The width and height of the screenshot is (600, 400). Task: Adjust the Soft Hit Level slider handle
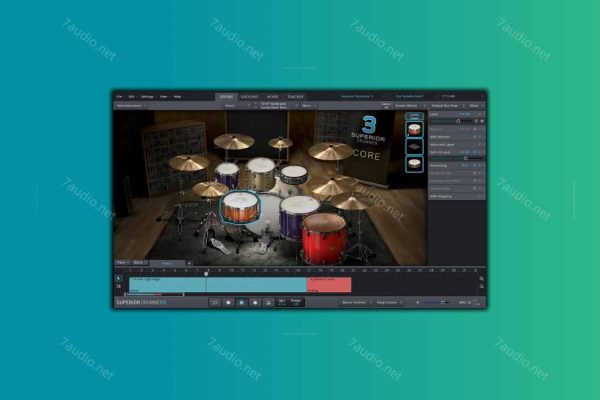coord(465,158)
